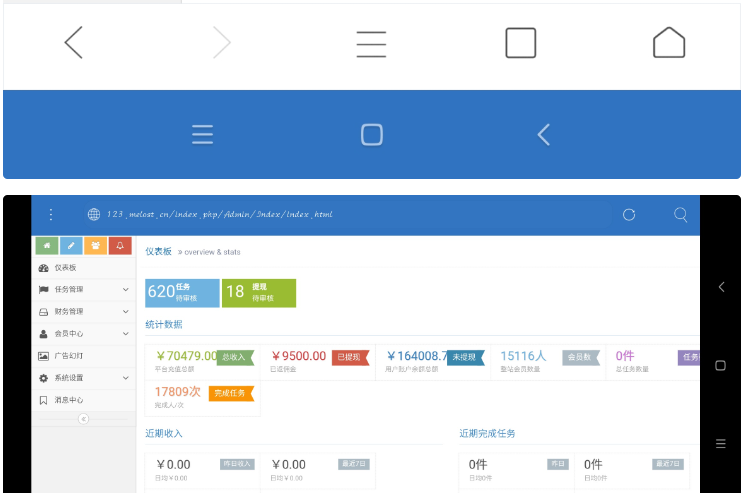Tap the back chevron in the black side bar
This screenshot has width=745, height=493.
tap(721, 287)
